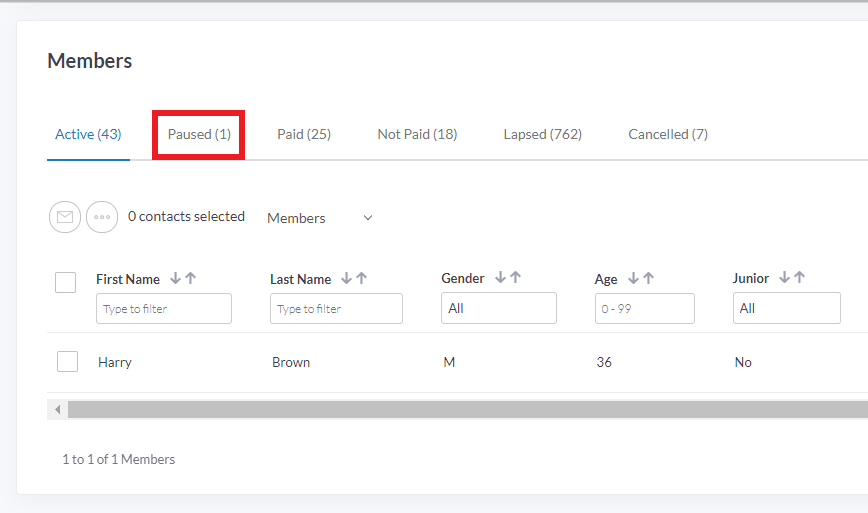Viewport: 868px width, 513px height.
Task: Click the email contacts envelope icon
Action: click(x=65, y=217)
